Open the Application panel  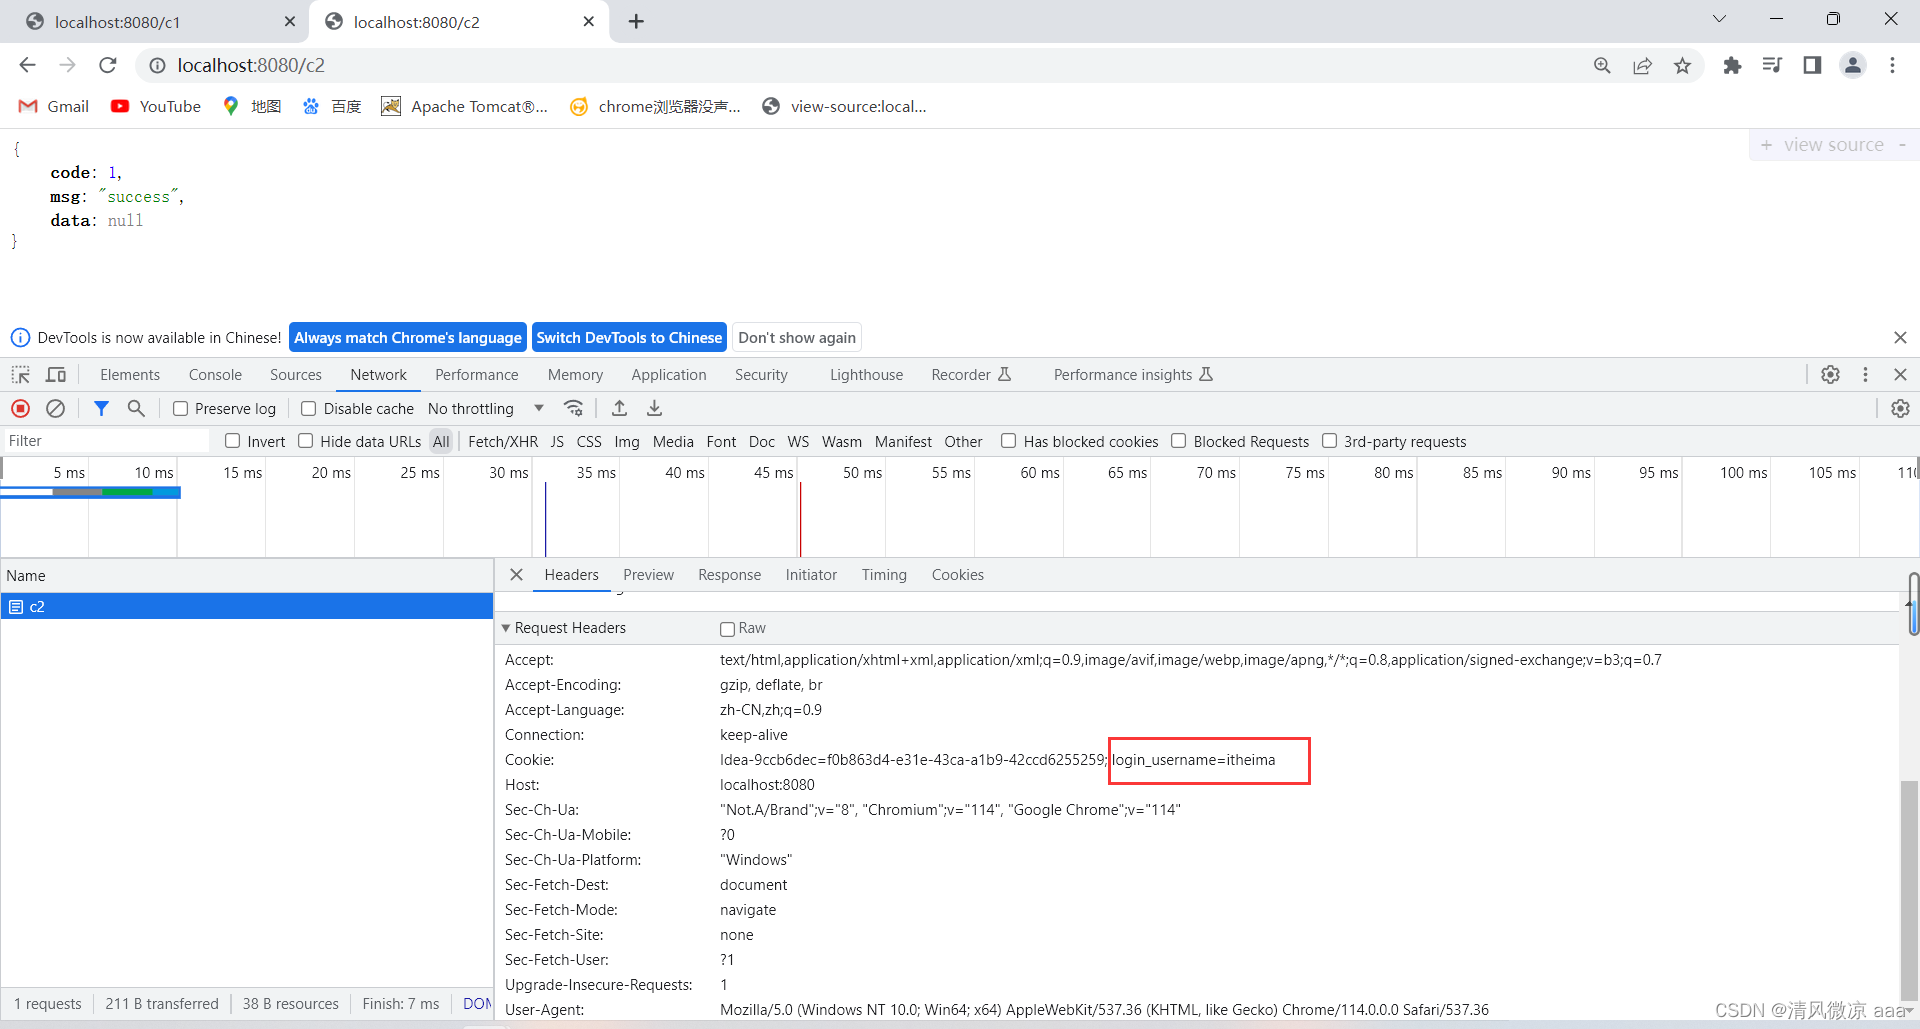point(669,375)
